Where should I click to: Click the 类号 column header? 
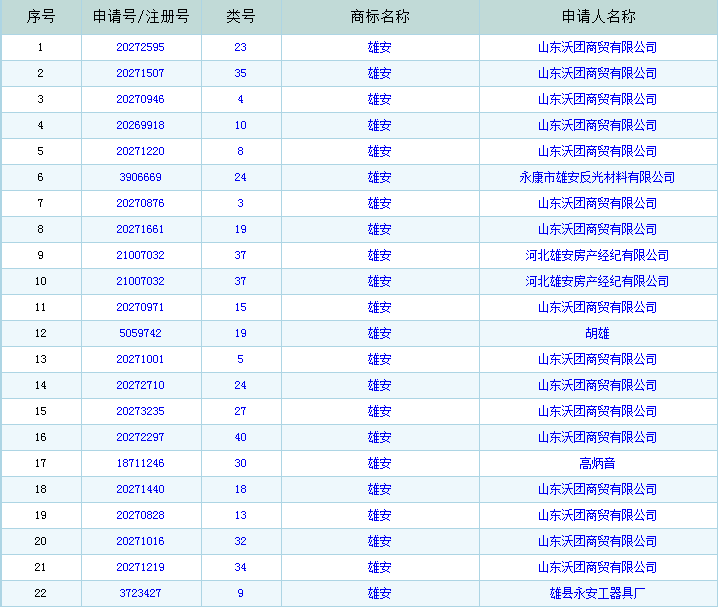point(241,16)
